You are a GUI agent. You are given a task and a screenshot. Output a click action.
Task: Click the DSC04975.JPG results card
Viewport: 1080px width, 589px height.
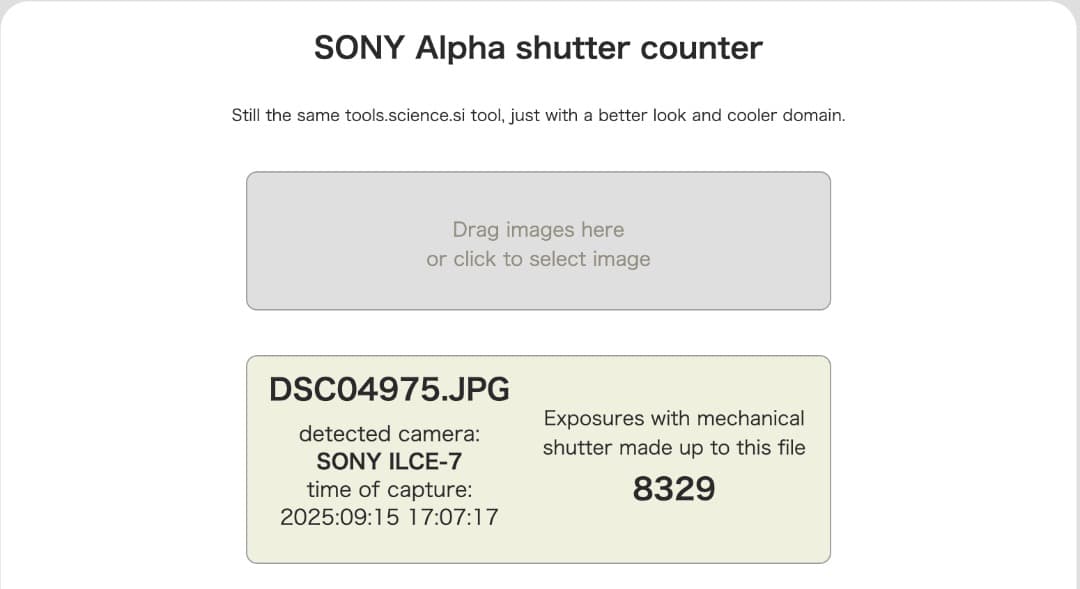point(538,458)
